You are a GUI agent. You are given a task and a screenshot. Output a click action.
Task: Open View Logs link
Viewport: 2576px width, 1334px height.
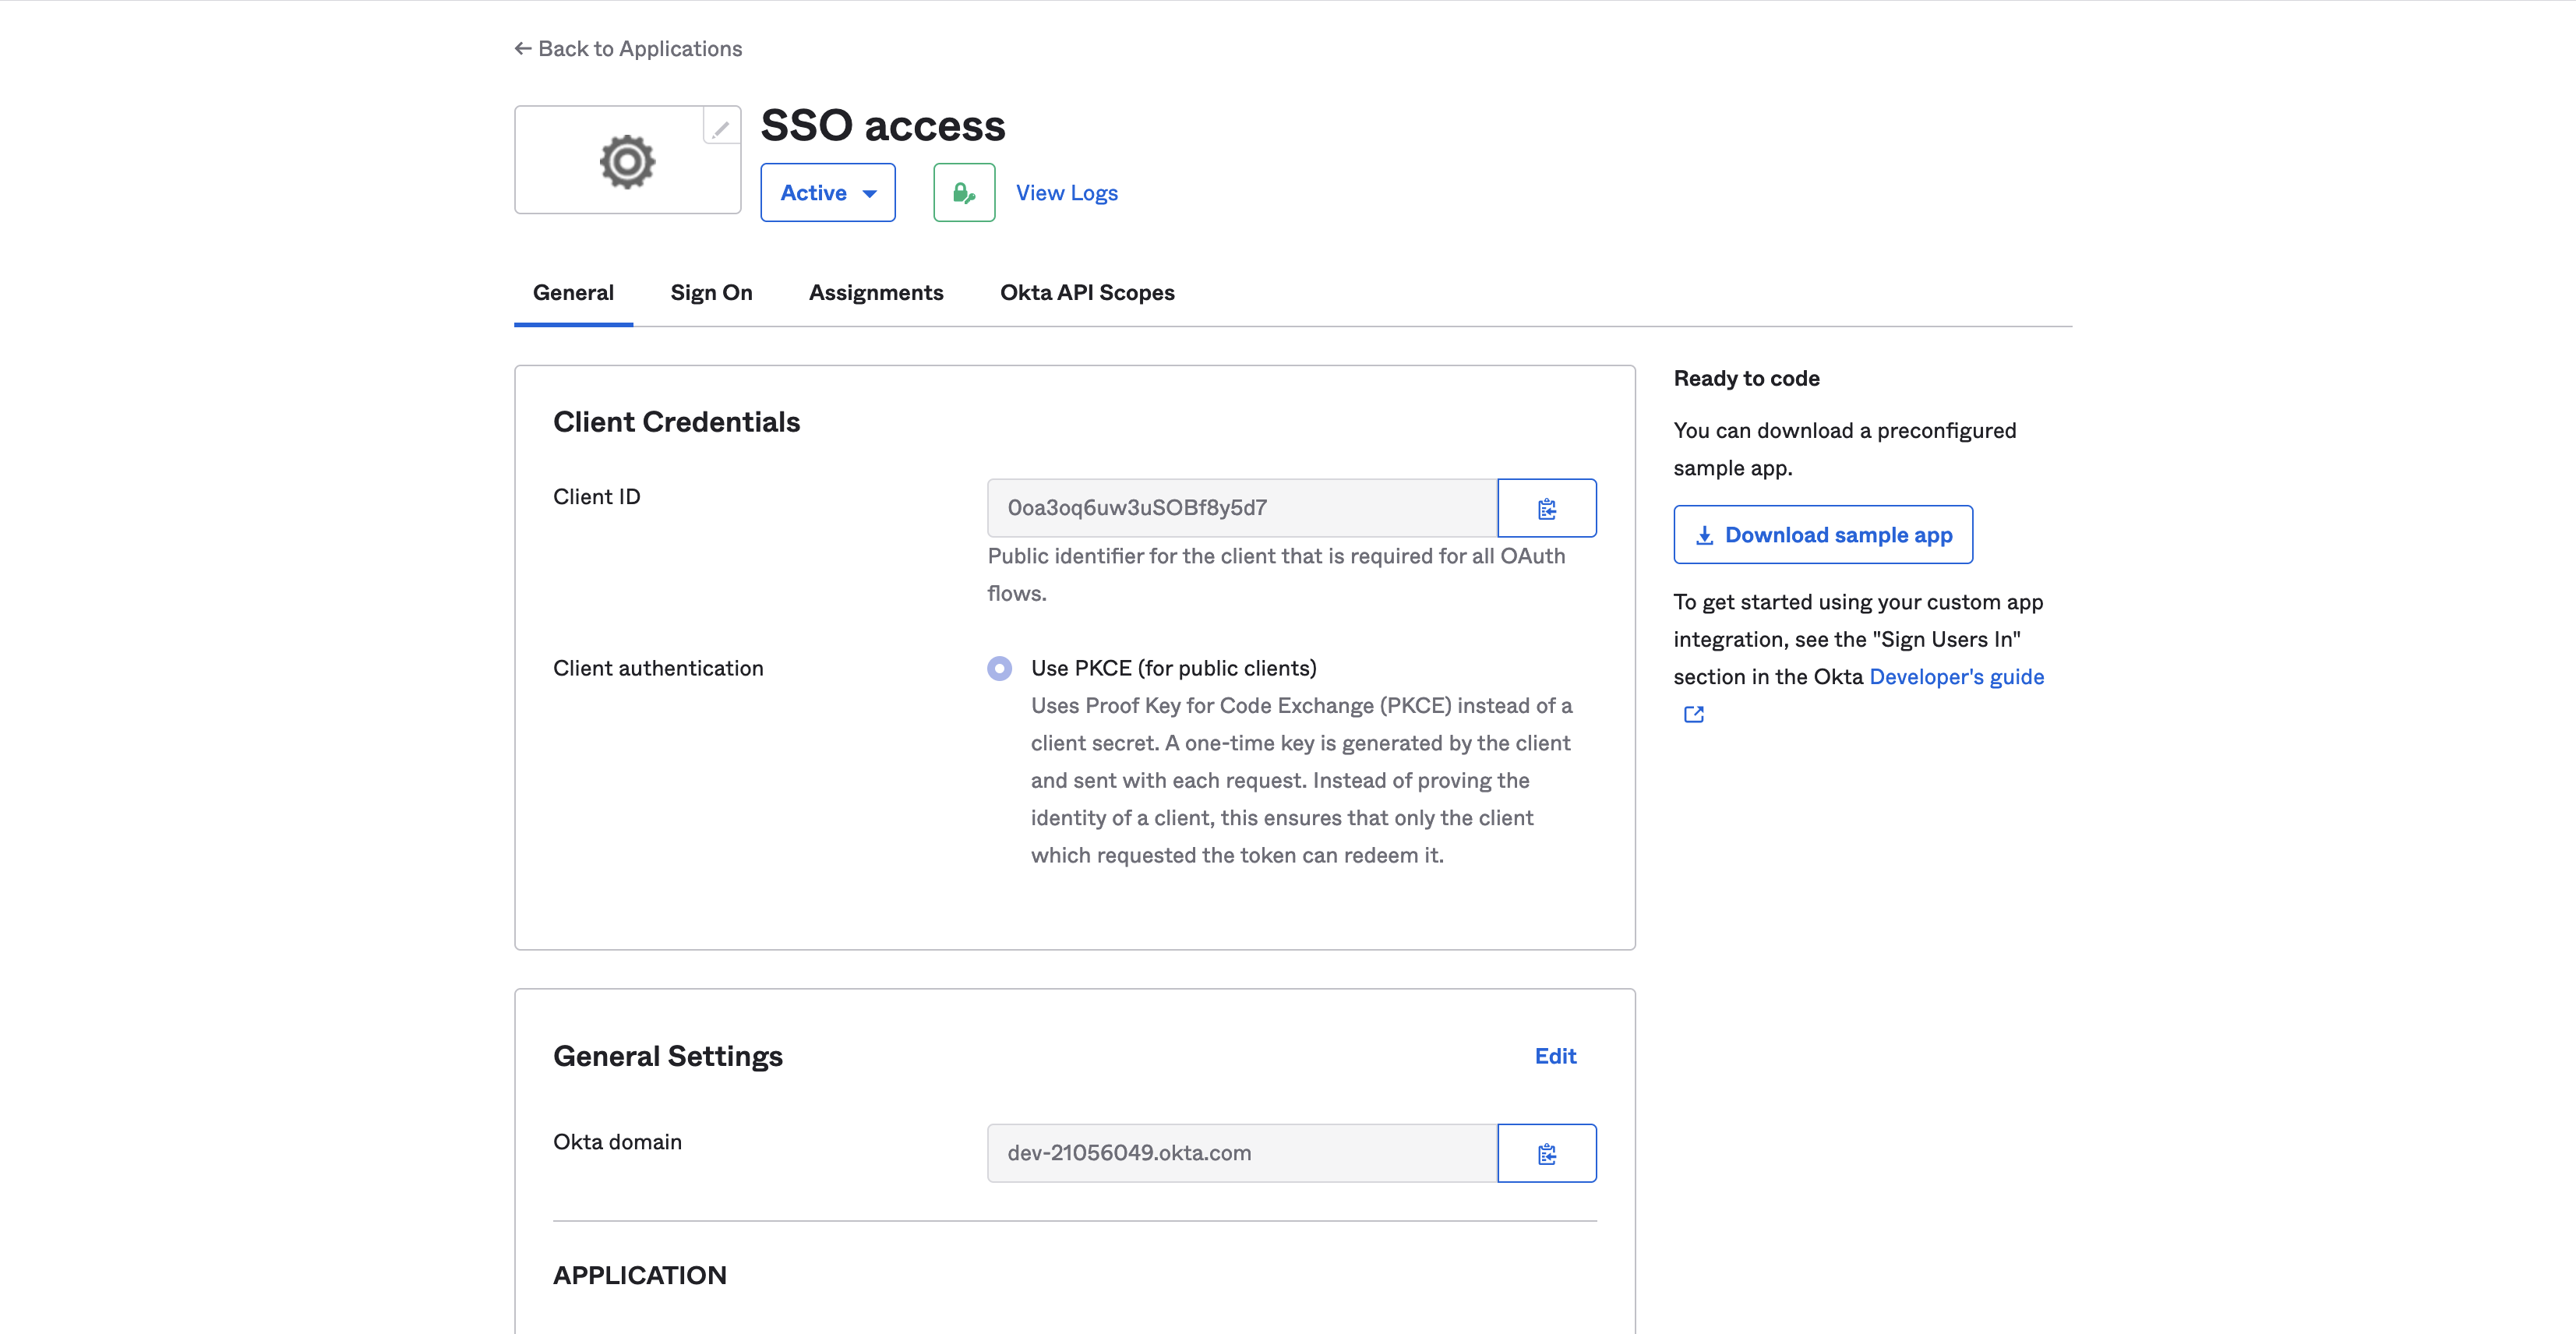[1067, 192]
